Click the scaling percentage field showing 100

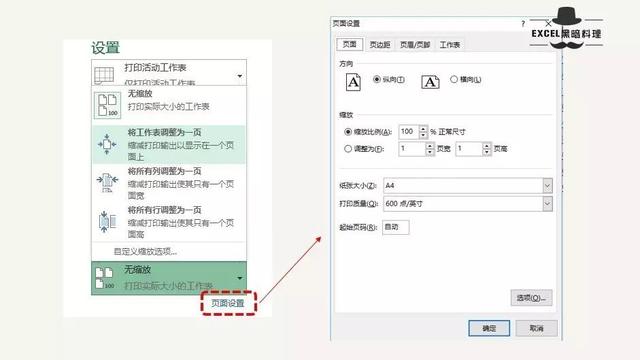coord(409,132)
